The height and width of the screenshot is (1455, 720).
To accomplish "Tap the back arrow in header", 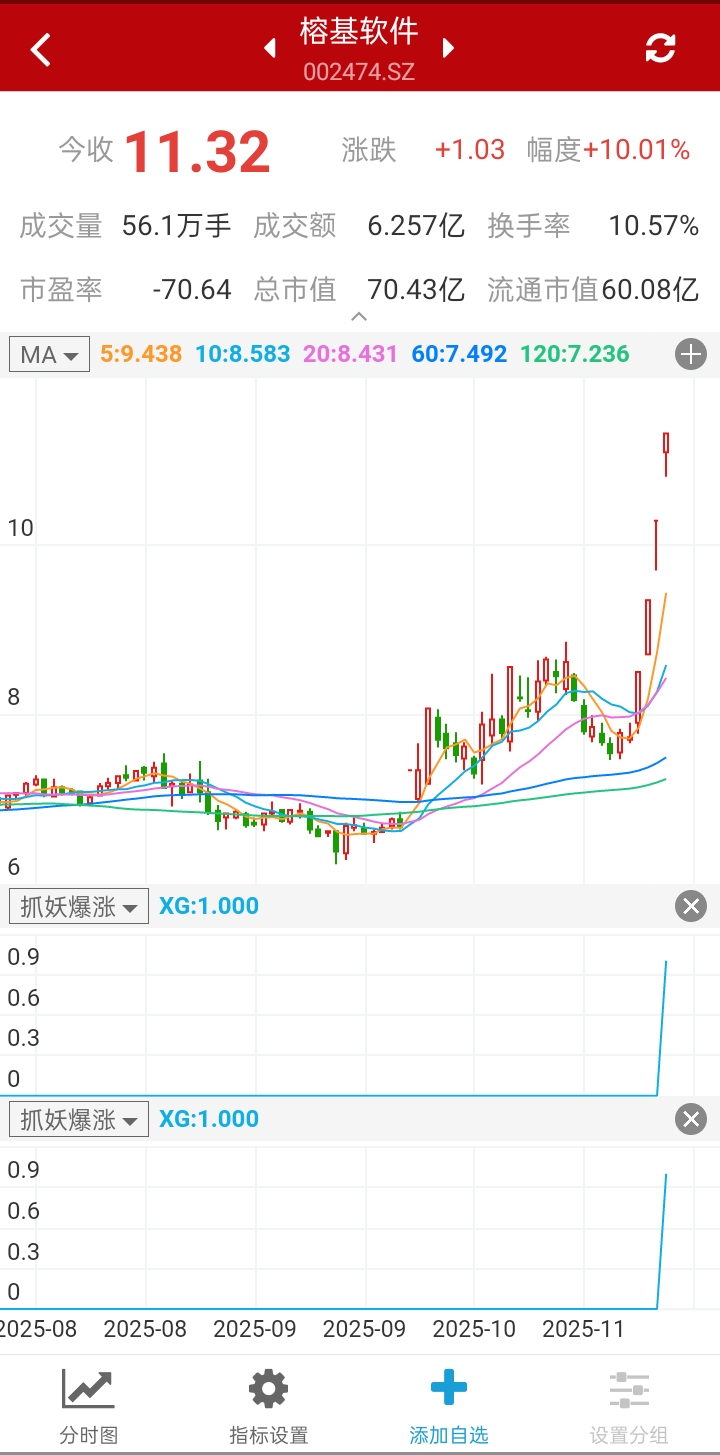I will tap(41, 49).
